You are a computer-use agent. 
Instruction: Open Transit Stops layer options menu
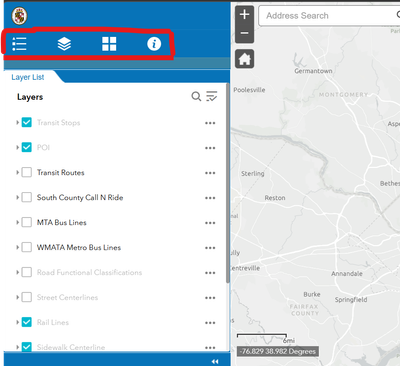point(210,123)
